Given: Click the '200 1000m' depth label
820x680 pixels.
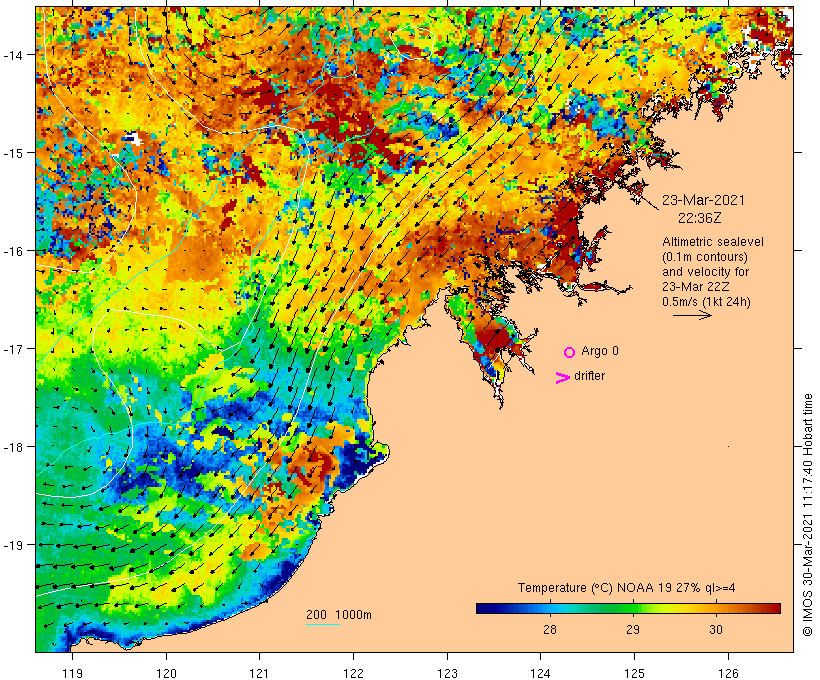Looking at the screenshot, I should coord(339,615).
